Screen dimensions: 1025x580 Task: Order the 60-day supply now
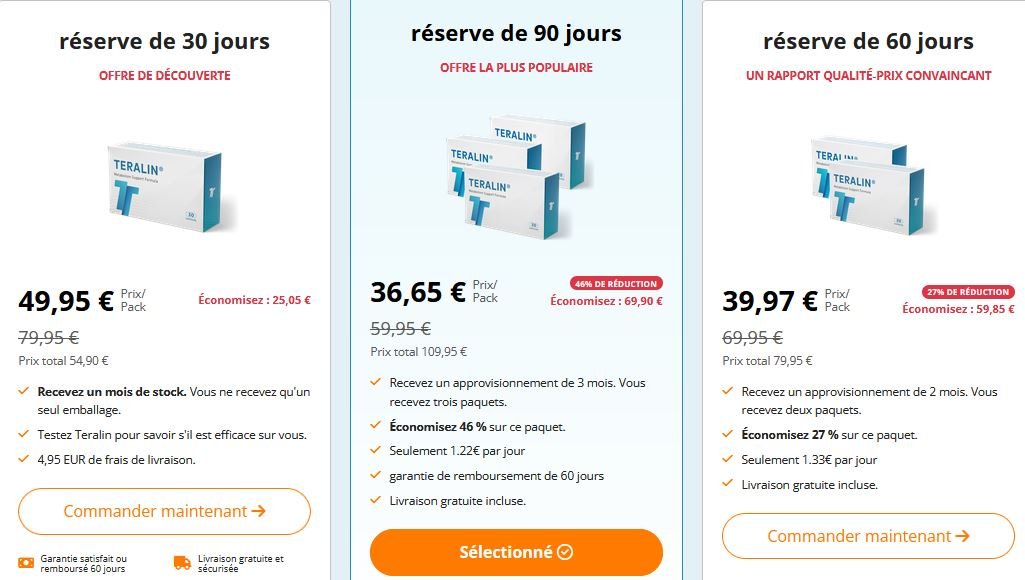tap(868, 536)
